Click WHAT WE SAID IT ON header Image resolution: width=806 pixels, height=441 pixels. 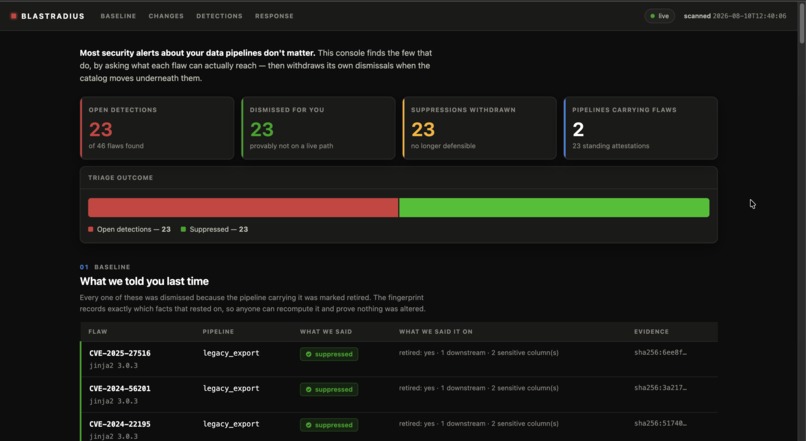(435, 332)
